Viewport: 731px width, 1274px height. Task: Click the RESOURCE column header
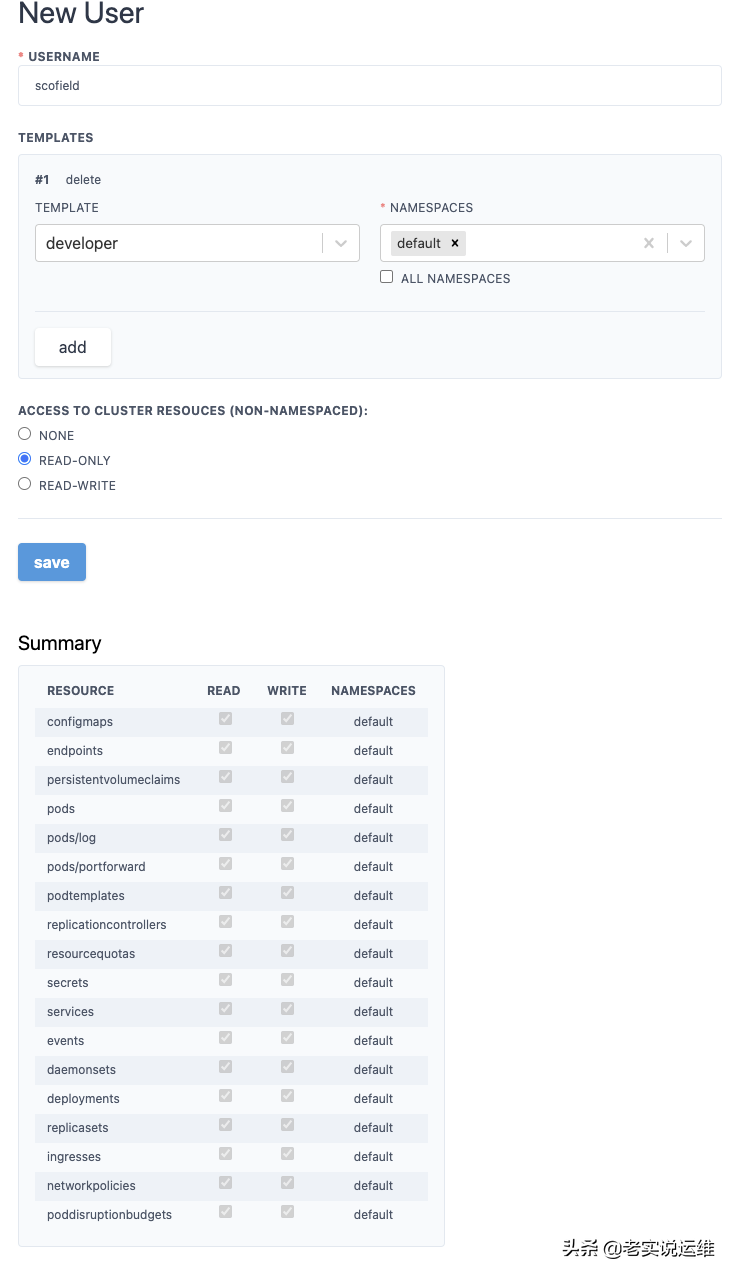pos(80,690)
